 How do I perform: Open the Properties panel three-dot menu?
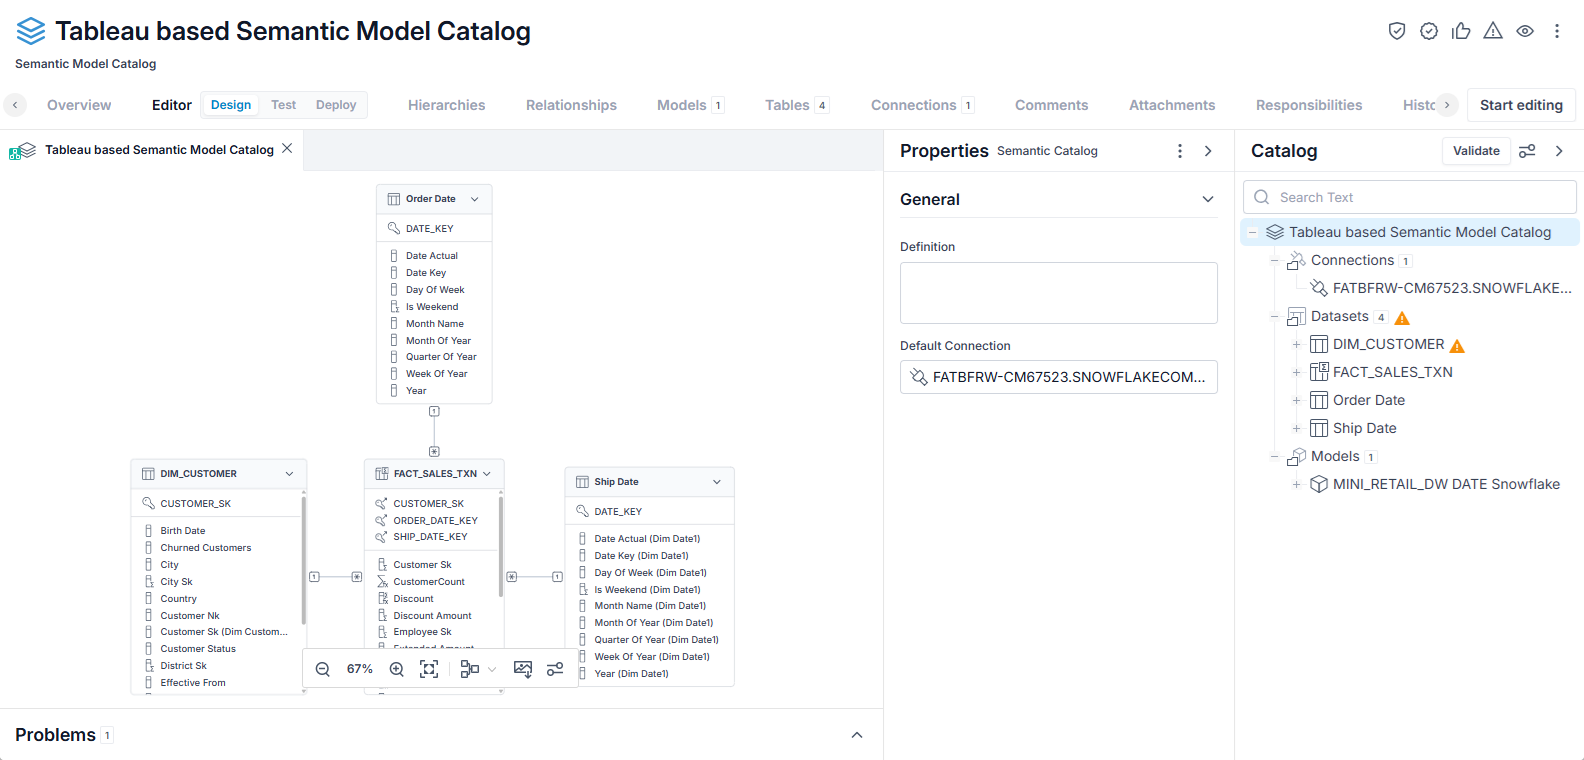coord(1180,151)
